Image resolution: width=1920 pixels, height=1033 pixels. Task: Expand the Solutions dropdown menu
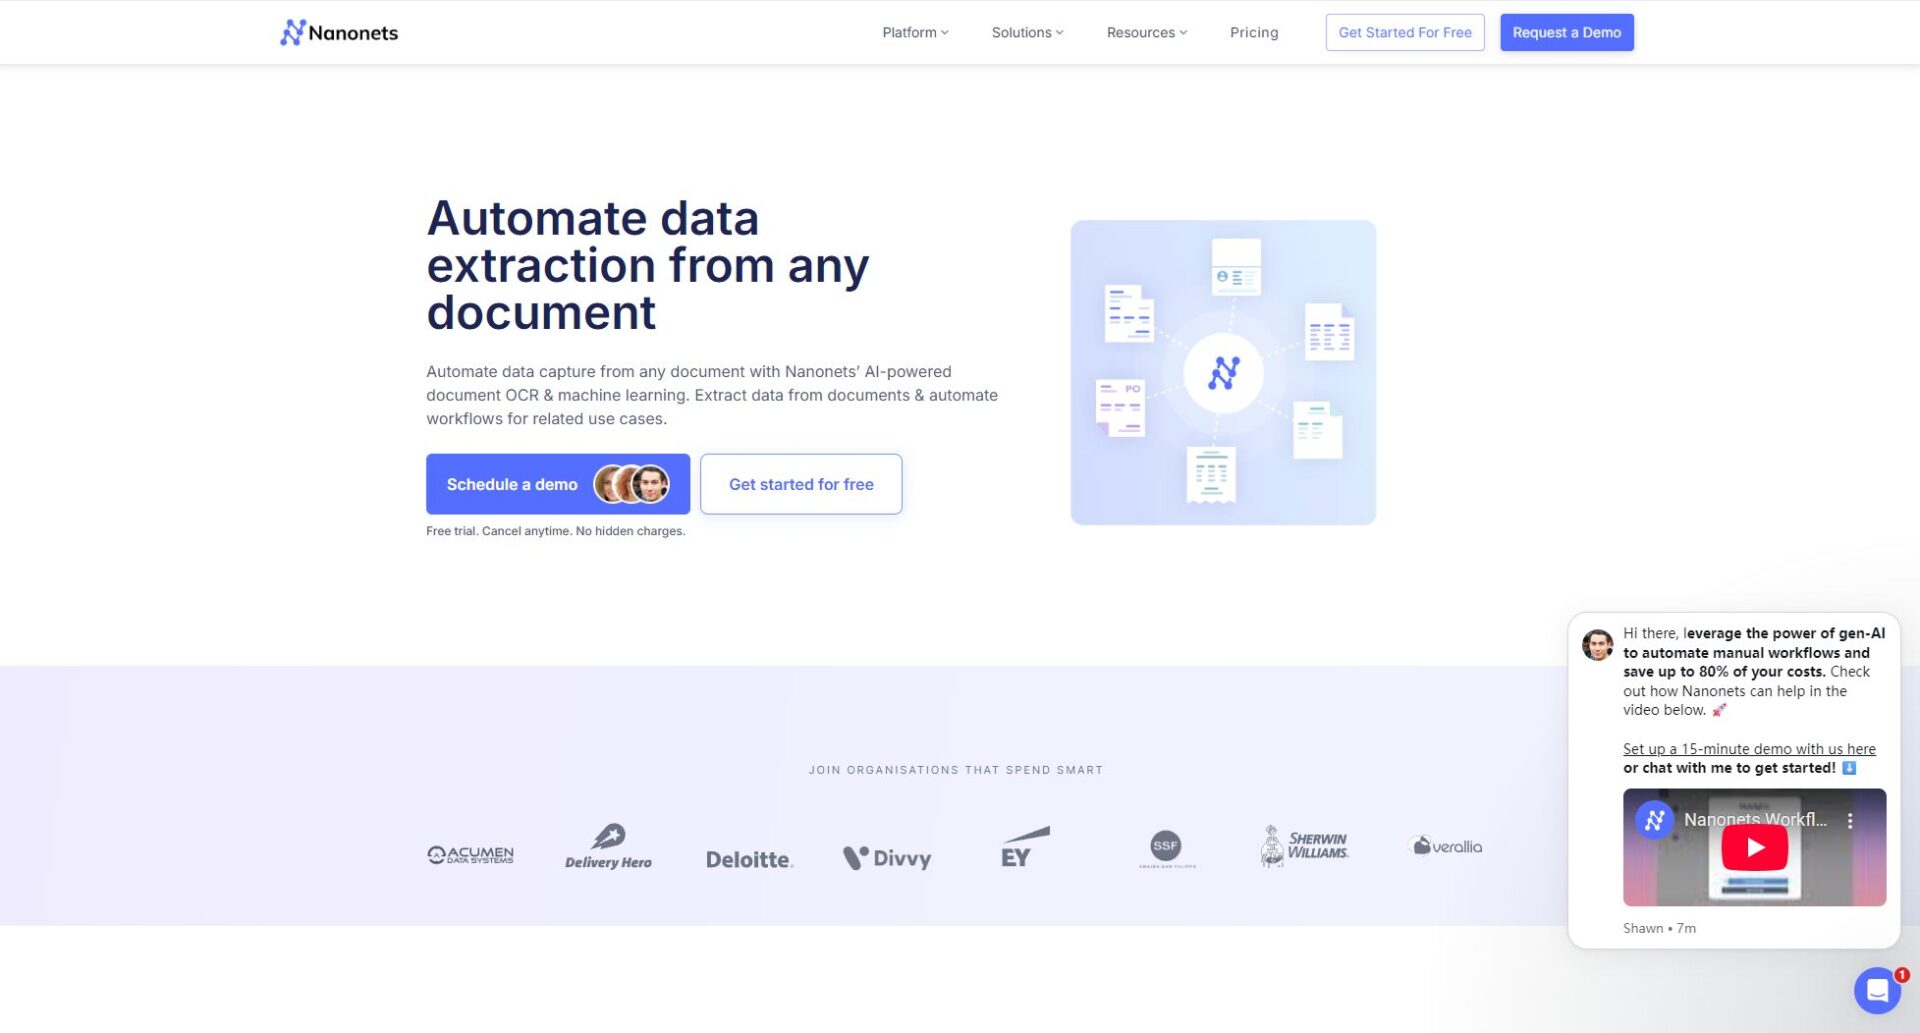point(1027,33)
